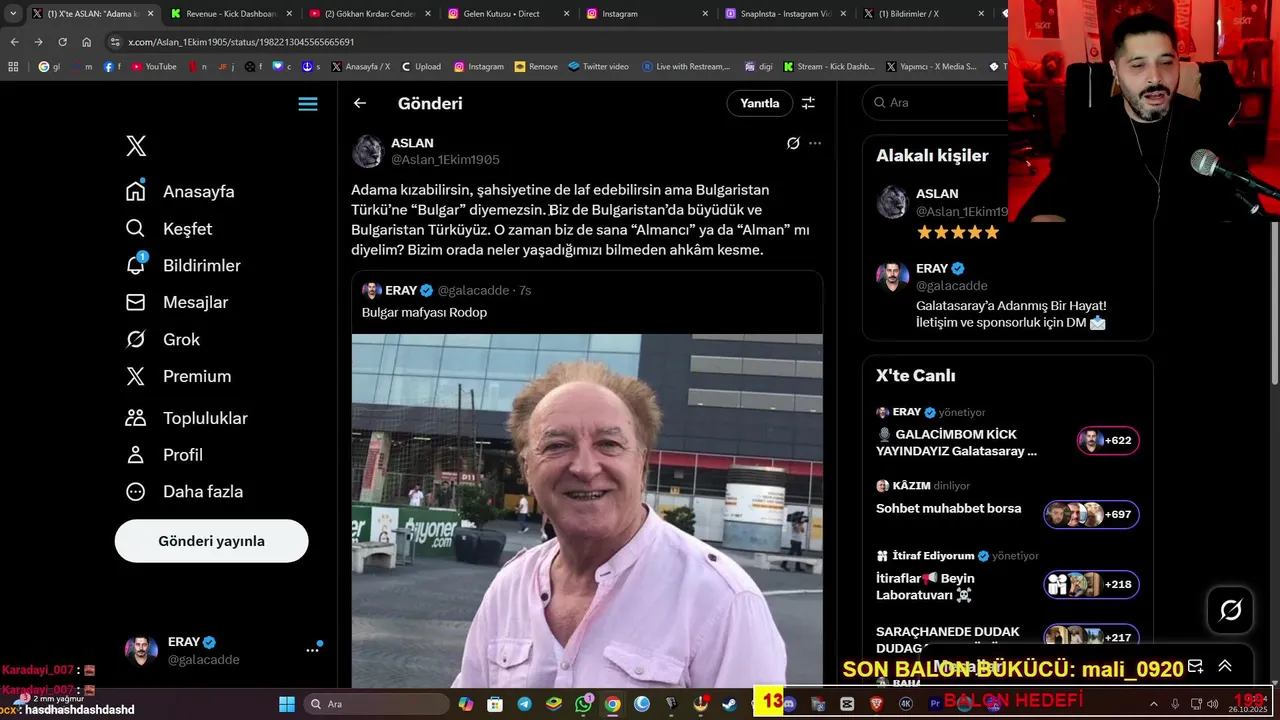
Task: Click ERAY account avatar at bottom left
Action: pyautogui.click(x=141, y=650)
